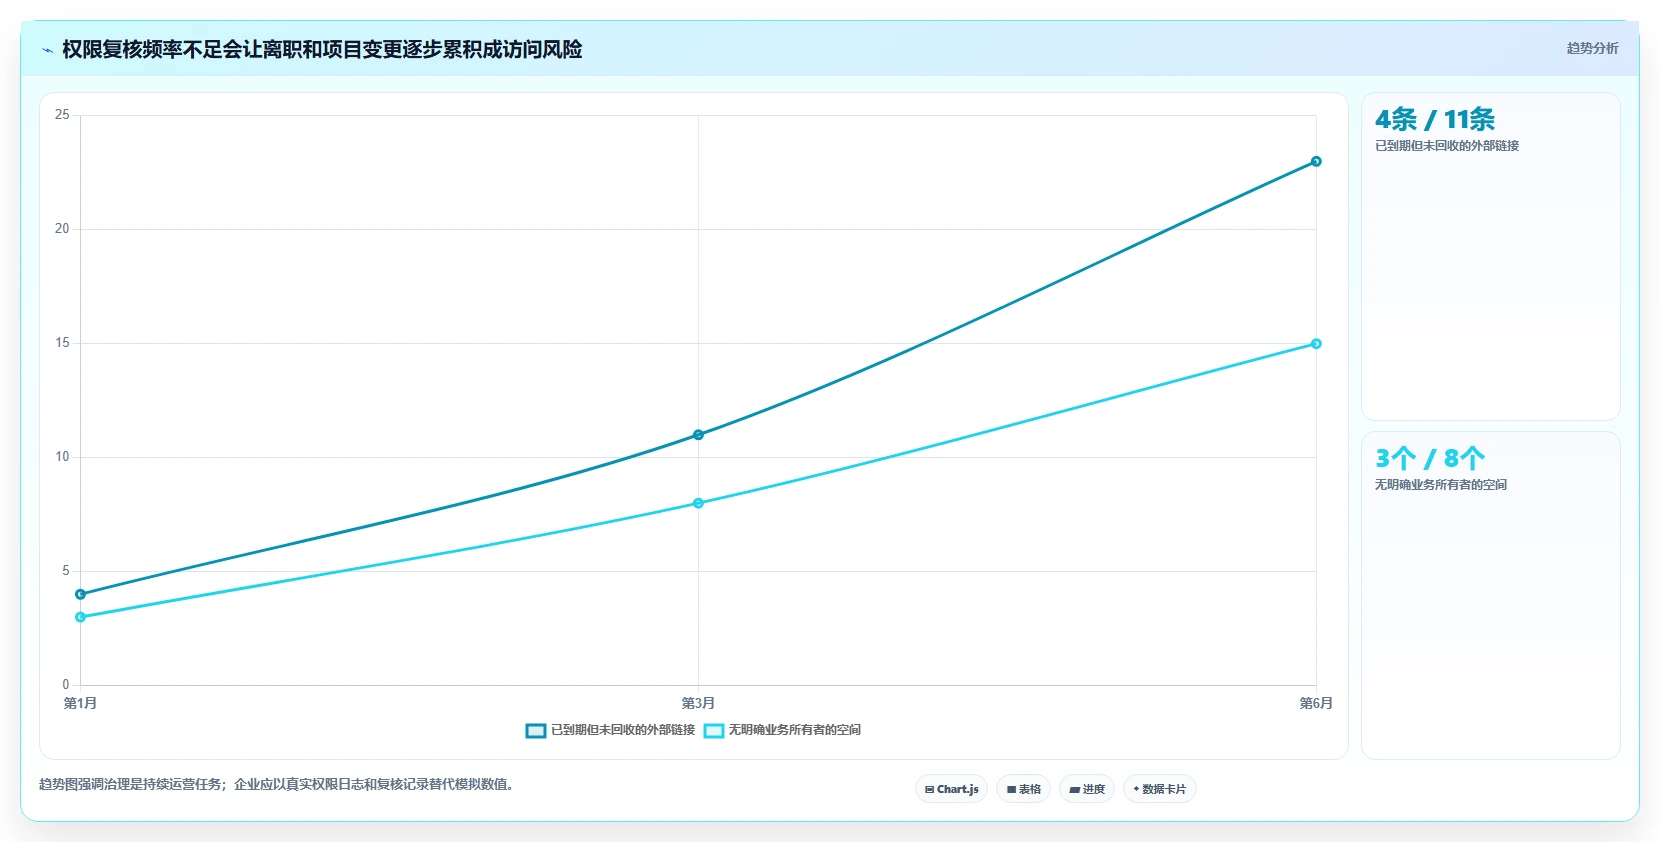The height and width of the screenshot is (842, 1660).
Task: Click the 数据卡片 chip
Action: [x=1160, y=789]
